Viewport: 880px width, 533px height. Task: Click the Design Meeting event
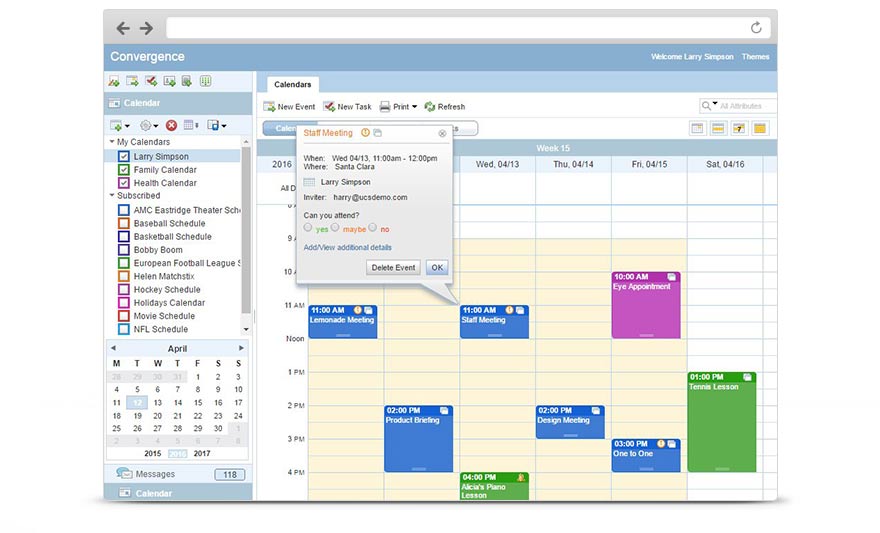(x=570, y=422)
